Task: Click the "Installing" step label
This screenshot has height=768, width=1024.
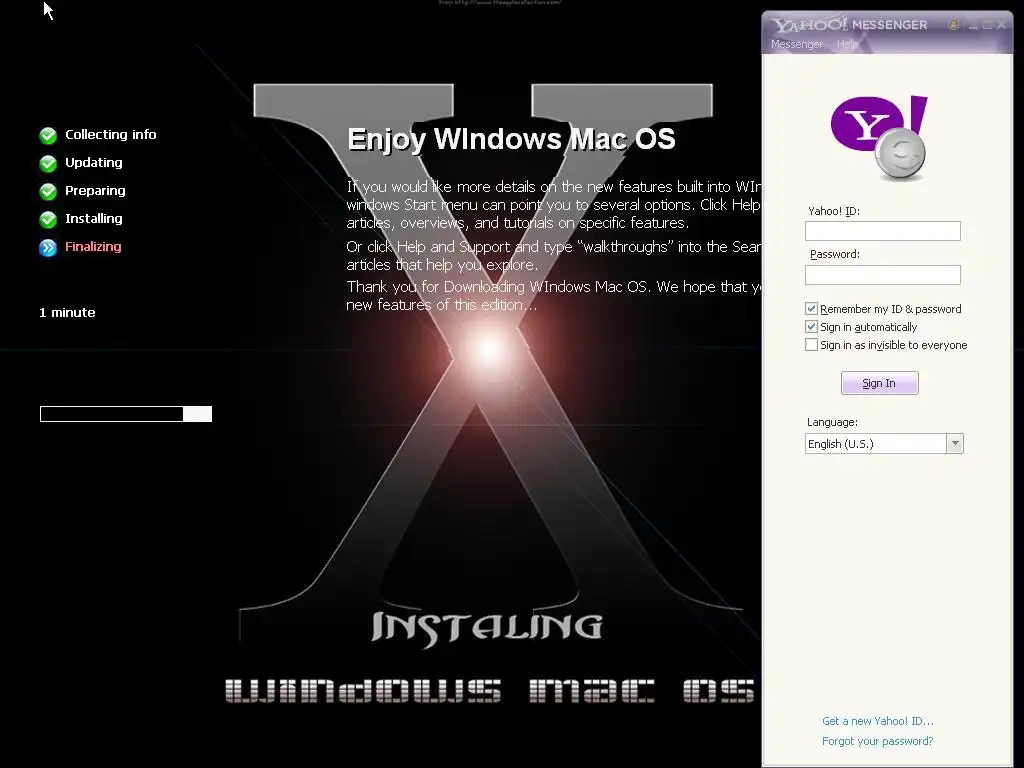Action: click(x=93, y=219)
